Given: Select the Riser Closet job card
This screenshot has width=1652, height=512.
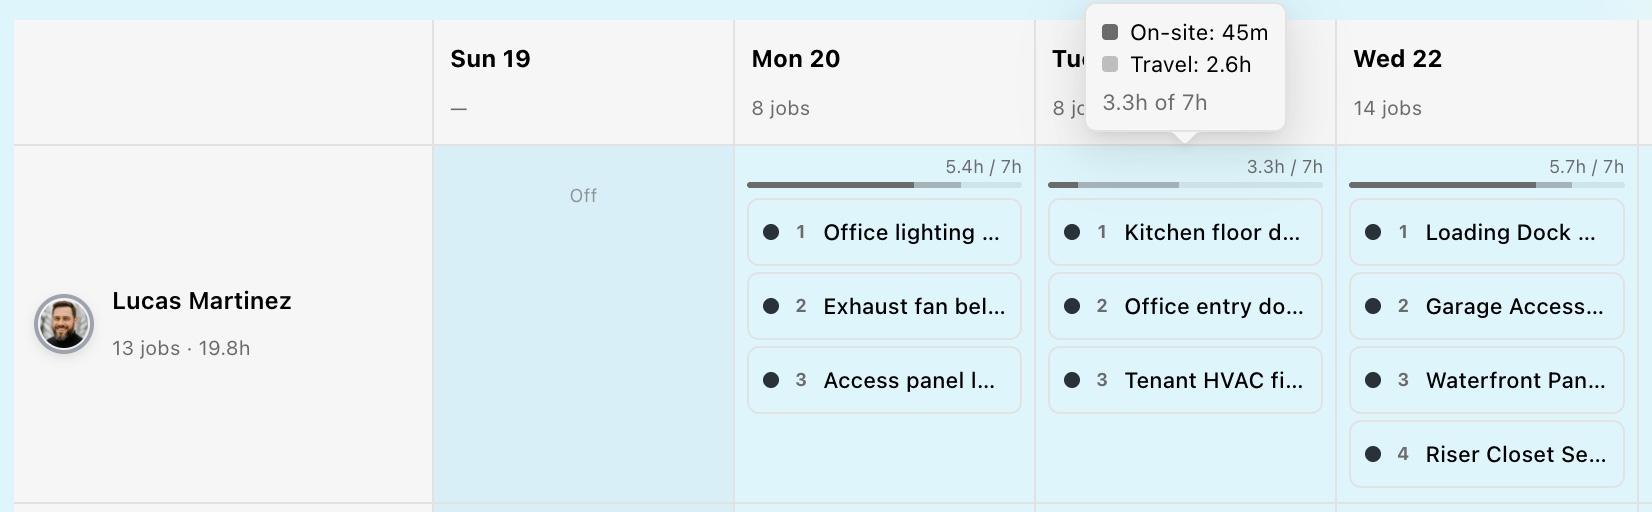Looking at the screenshot, I should tap(1487, 454).
